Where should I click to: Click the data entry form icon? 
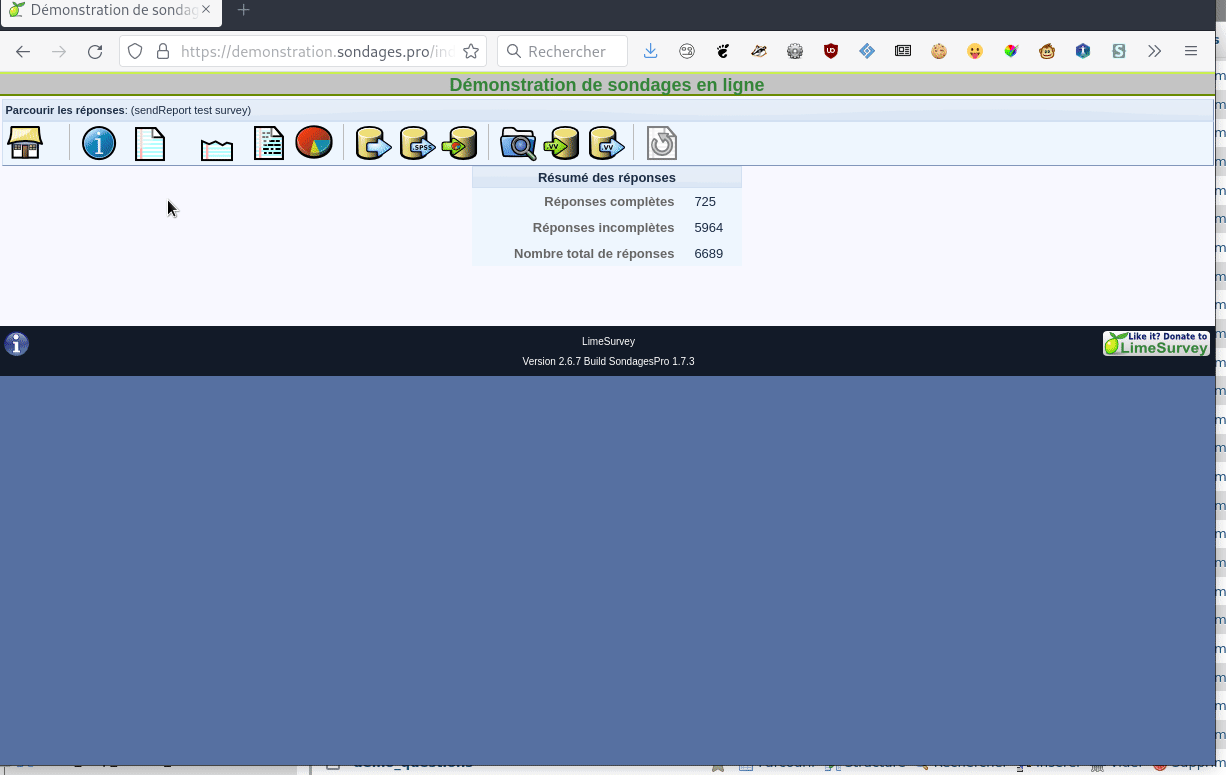pyautogui.click(x=269, y=144)
